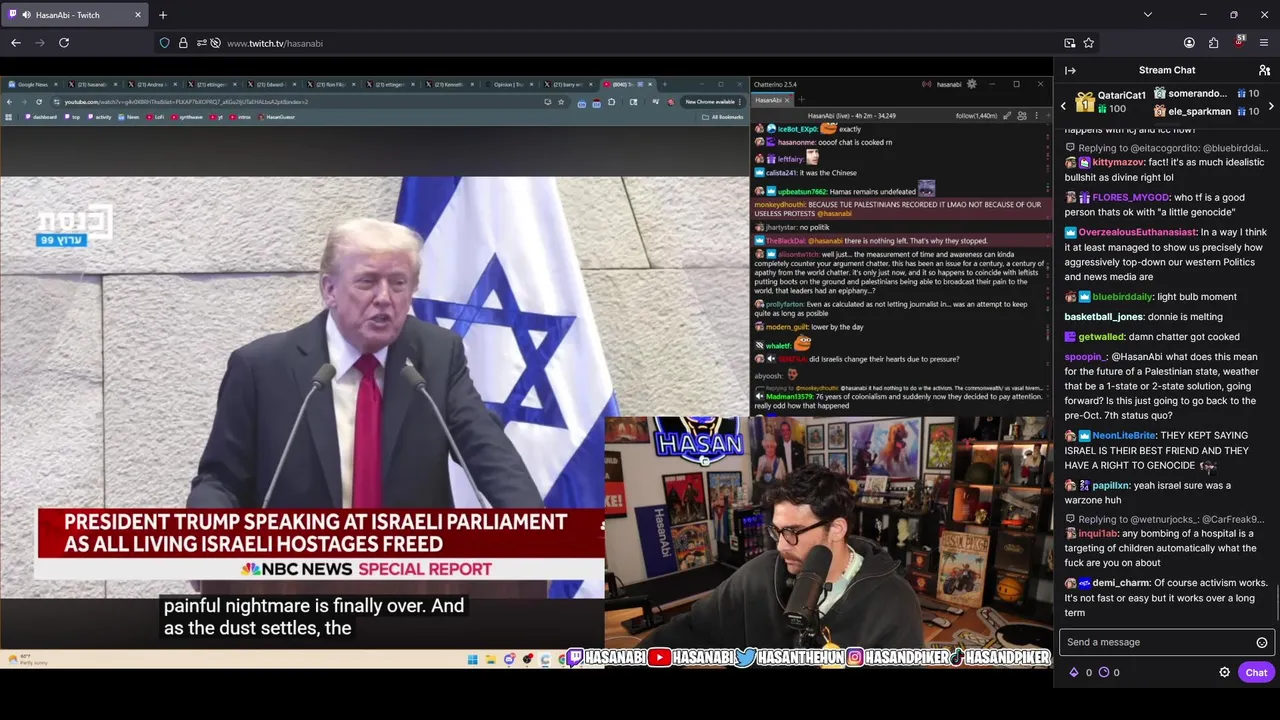Open the chat community users list
This screenshot has width=1280, height=720.
tap(1264, 70)
